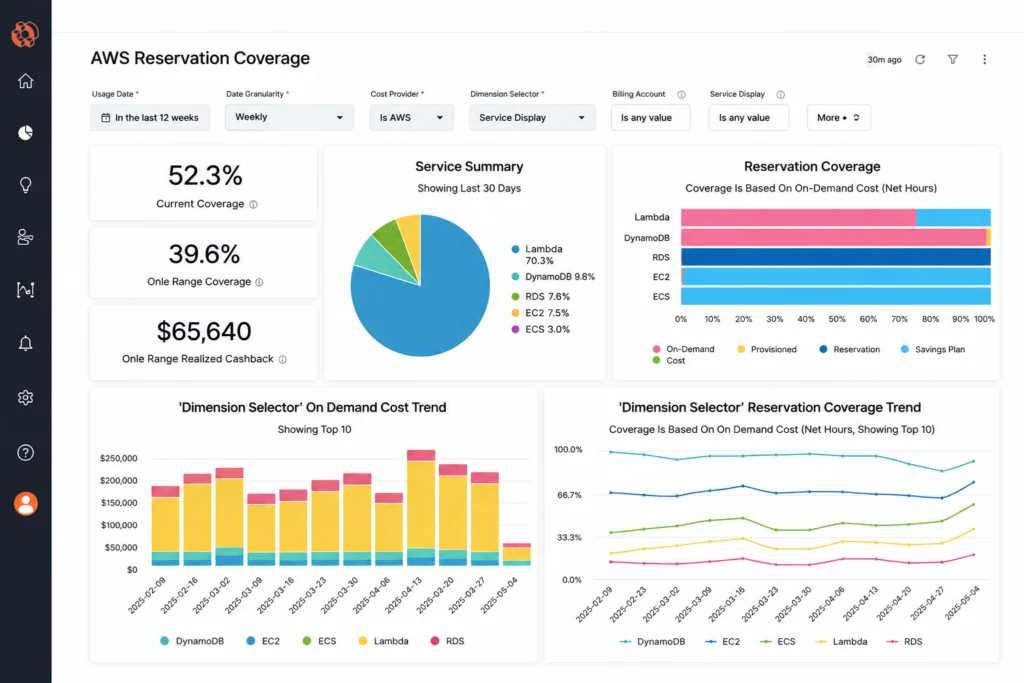
Task: Expand the More filters button
Action: tap(839, 118)
